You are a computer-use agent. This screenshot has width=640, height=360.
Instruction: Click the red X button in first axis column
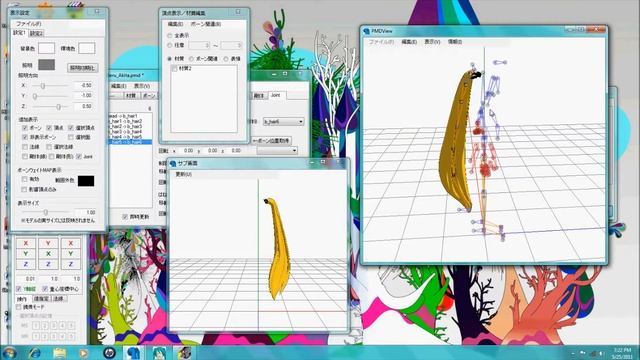click(x=26, y=243)
